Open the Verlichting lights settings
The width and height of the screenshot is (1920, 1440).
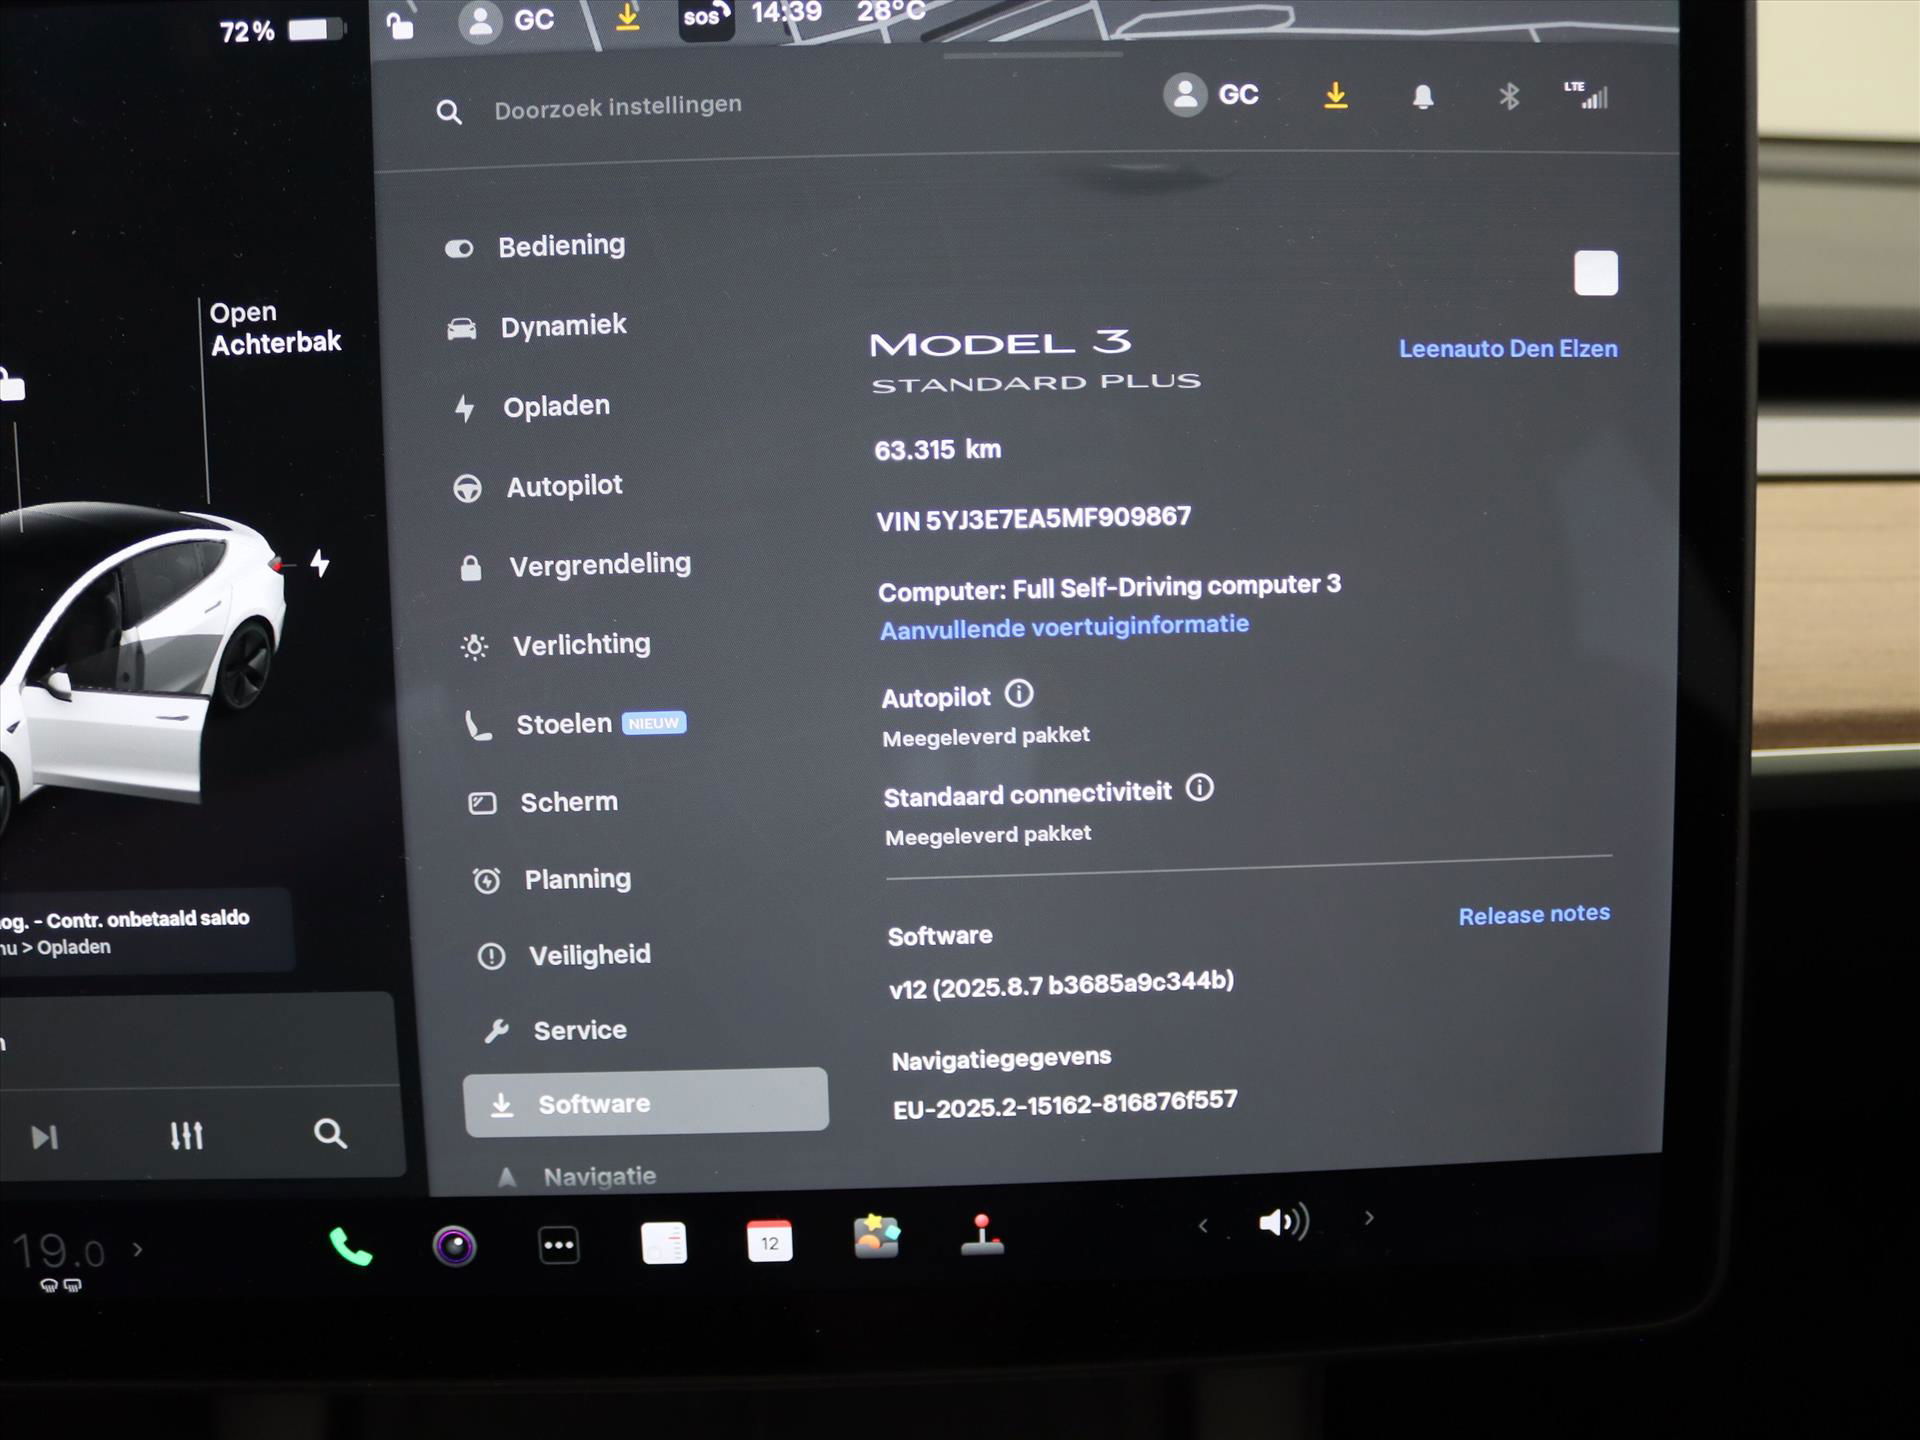pyautogui.click(x=556, y=645)
